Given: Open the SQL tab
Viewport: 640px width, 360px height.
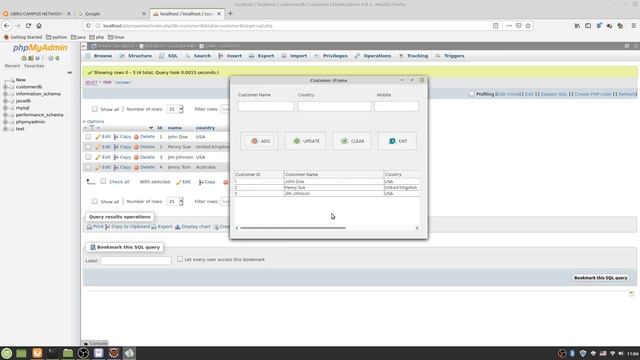Looking at the screenshot, I should (169, 56).
